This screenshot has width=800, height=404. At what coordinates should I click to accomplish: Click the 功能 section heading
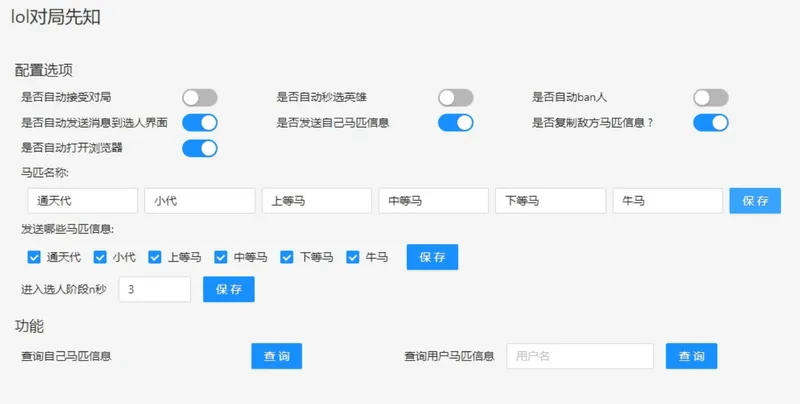(x=30, y=326)
